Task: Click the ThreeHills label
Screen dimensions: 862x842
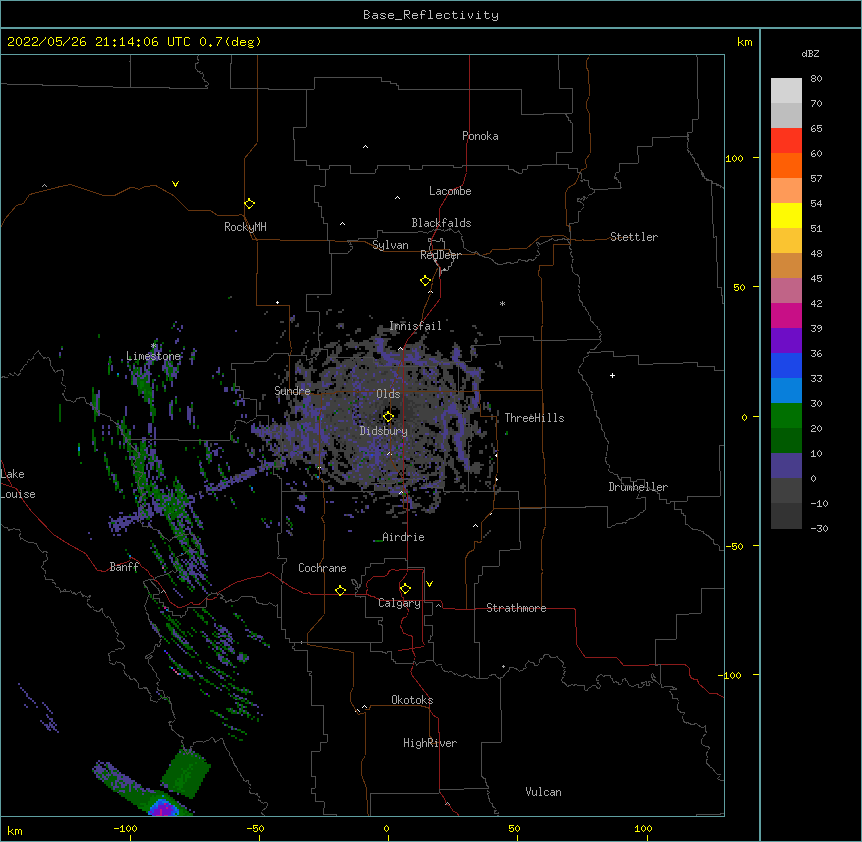Action: point(534,418)
